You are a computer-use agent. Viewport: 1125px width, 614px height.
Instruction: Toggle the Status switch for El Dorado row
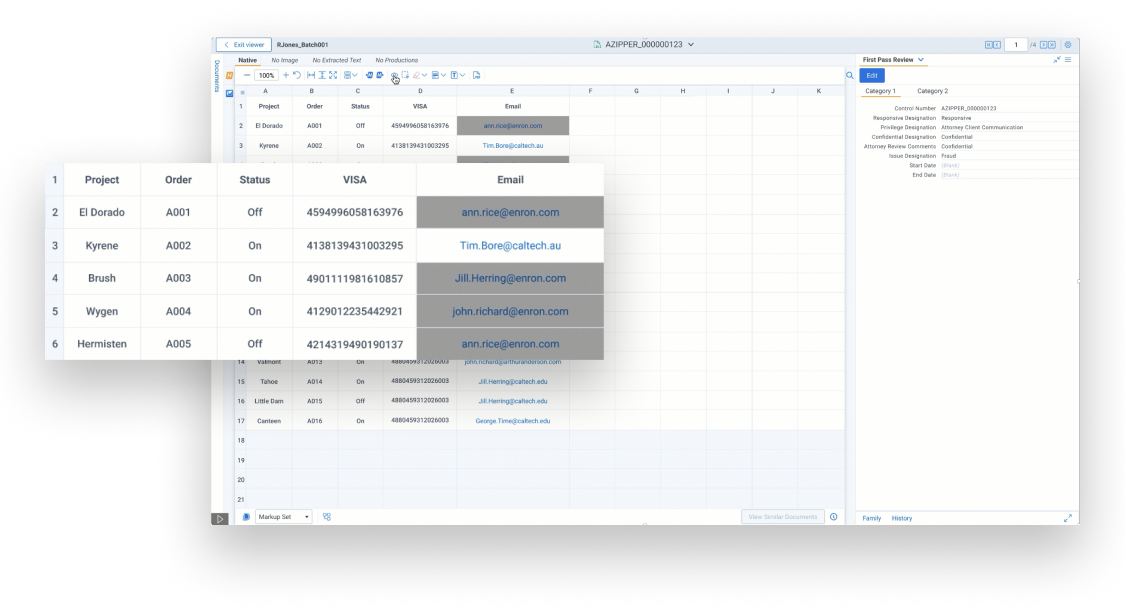tap(254, 212)
